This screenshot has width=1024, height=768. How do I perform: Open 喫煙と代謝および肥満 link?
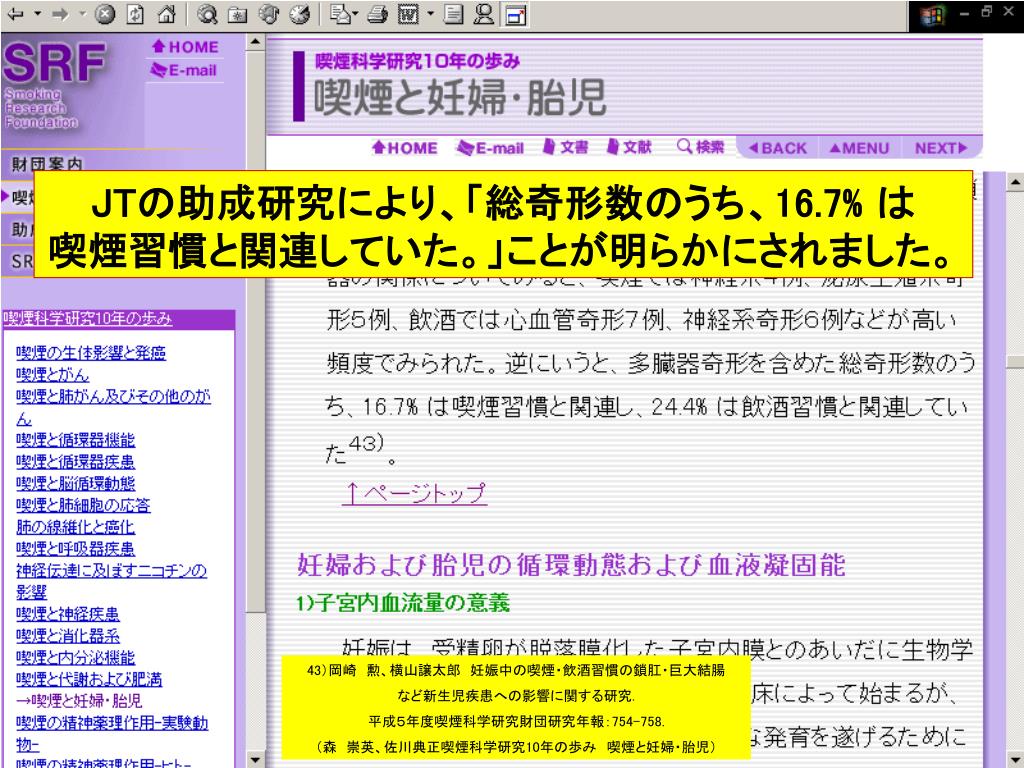pyautogui.click(x=89, y=679)
